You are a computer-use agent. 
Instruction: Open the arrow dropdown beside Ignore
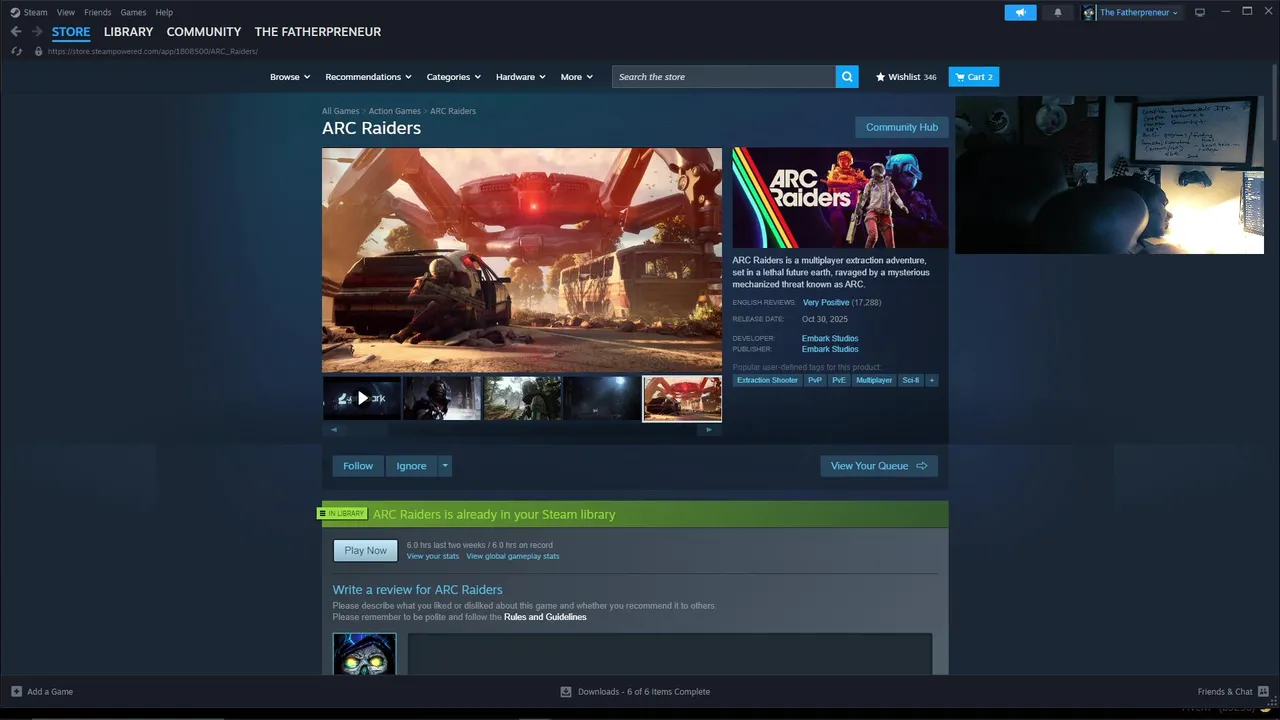pos(445,466)
